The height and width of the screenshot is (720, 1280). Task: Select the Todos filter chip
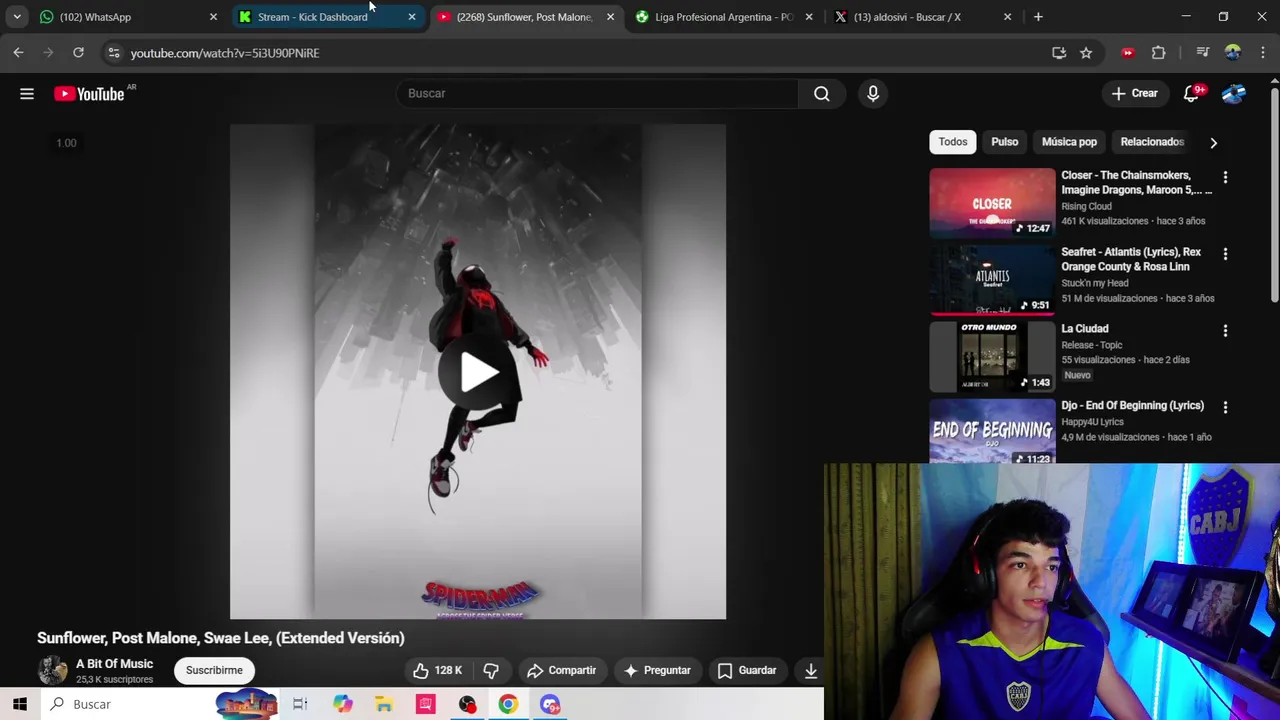tap(953, 142)
